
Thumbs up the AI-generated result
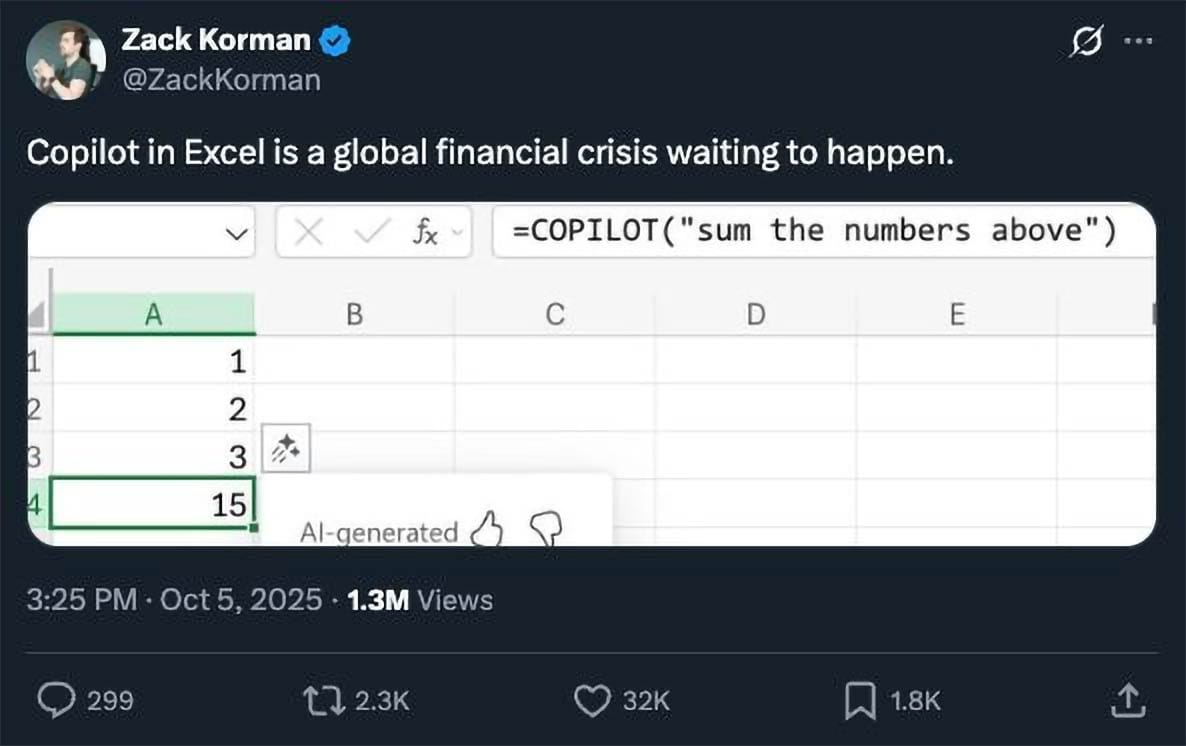(x=488, y=529)
